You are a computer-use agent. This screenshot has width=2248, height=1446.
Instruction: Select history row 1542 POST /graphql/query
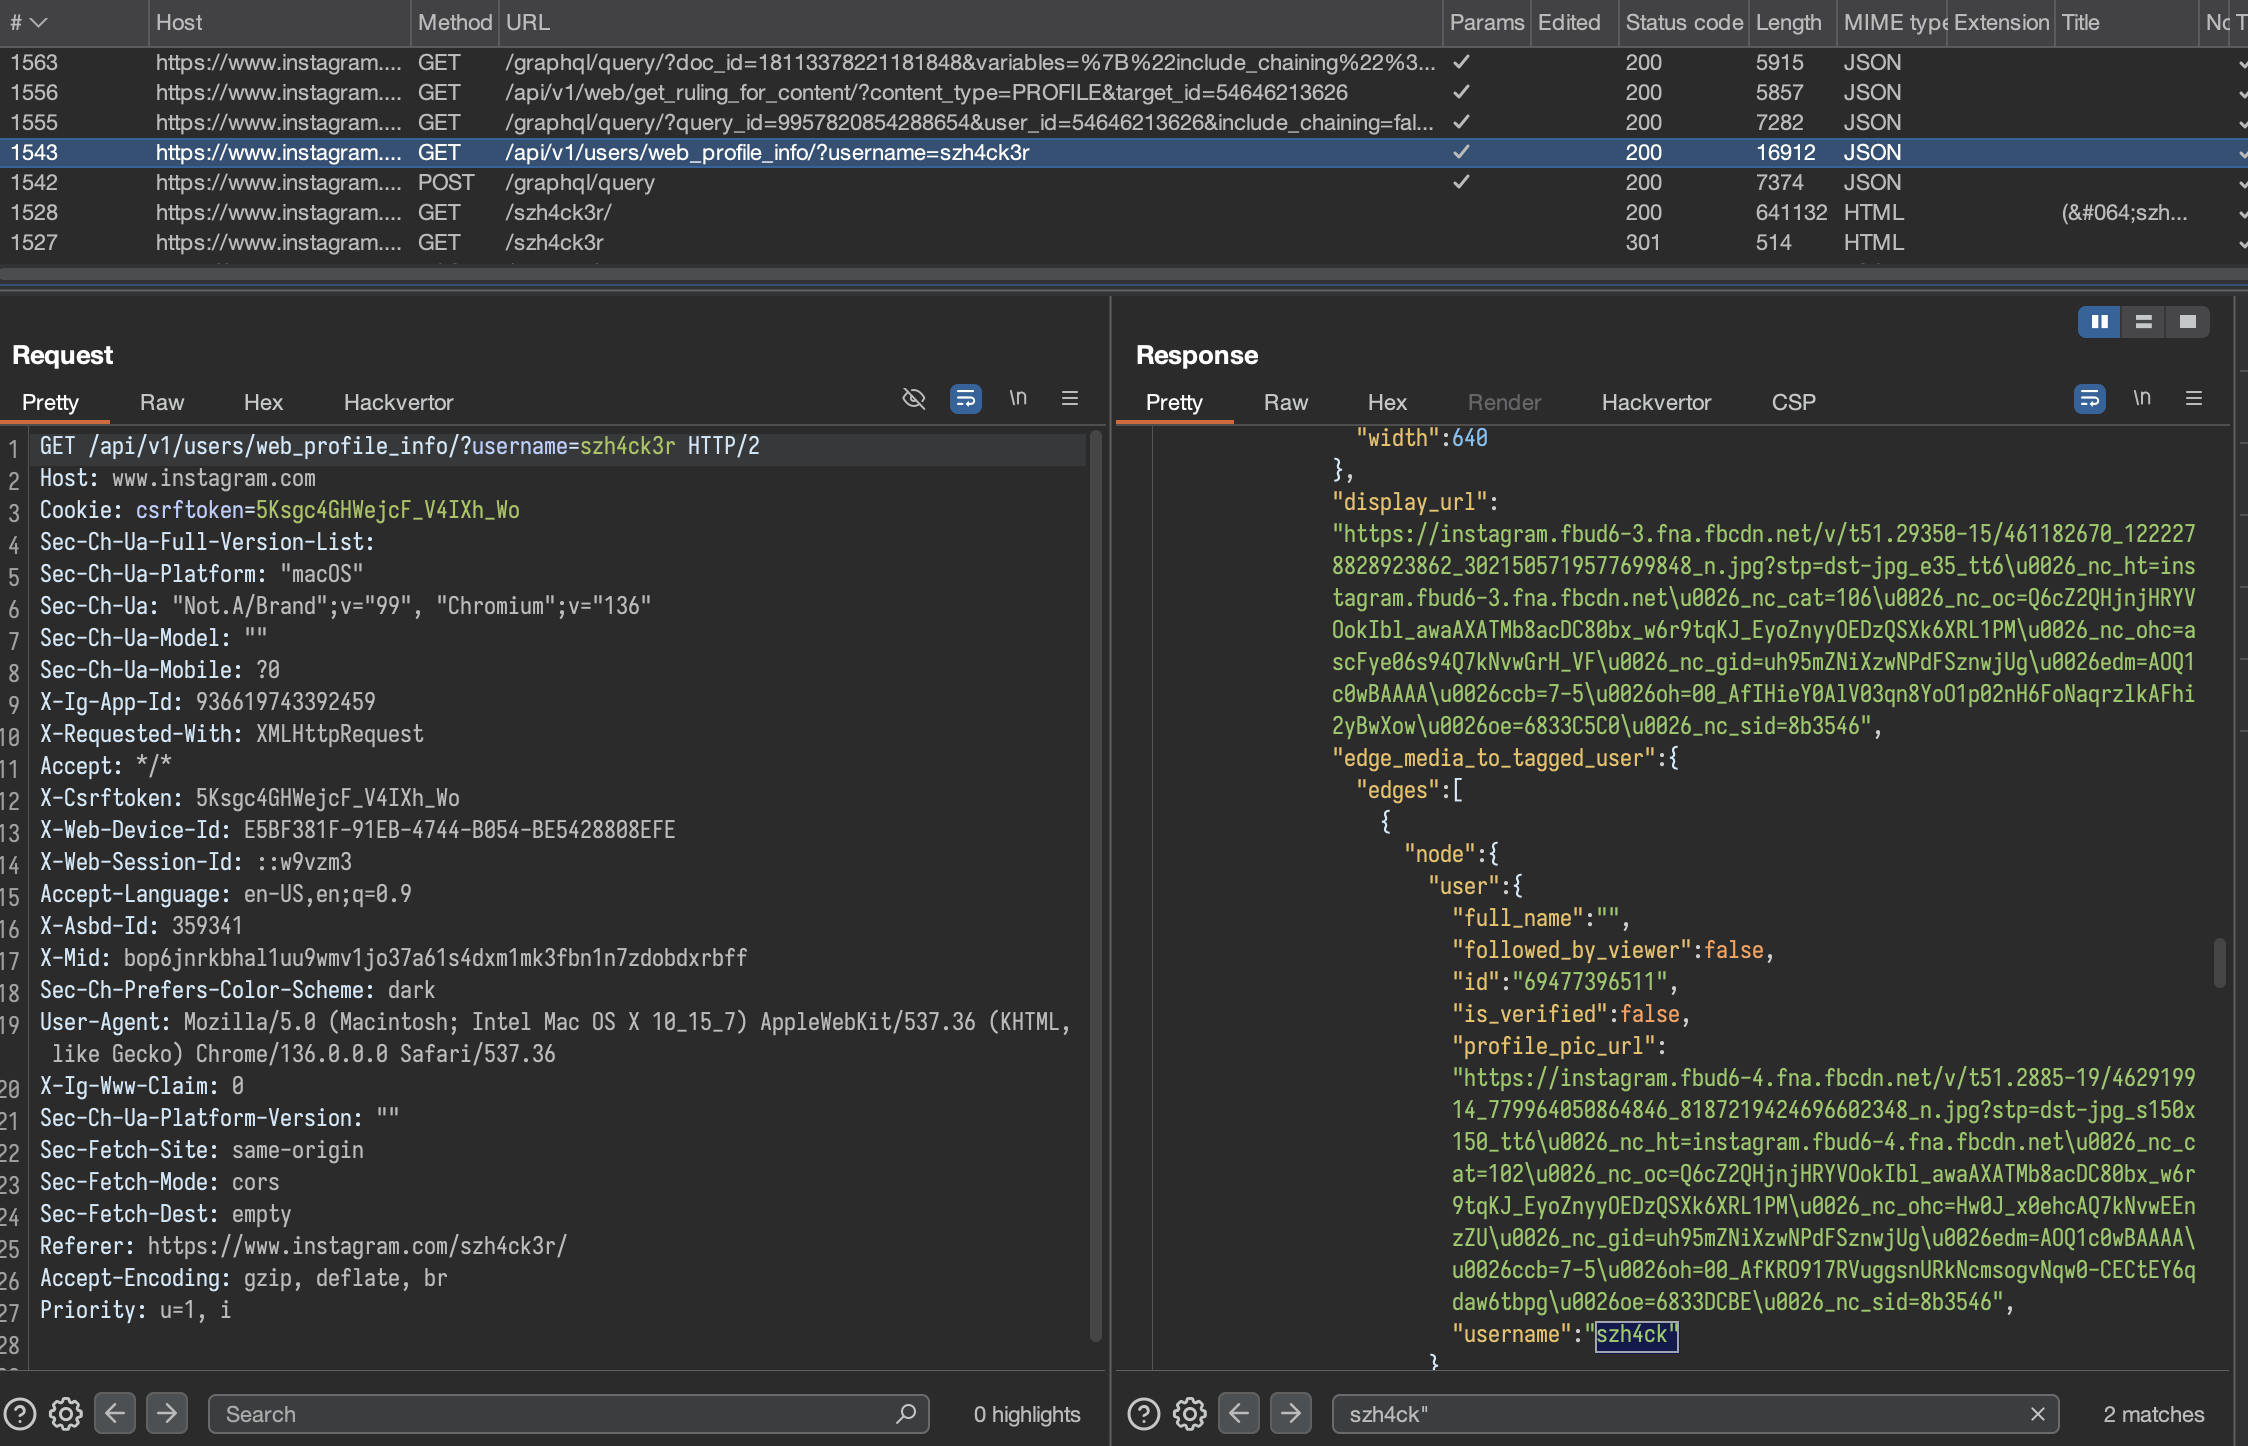tap(1124, 182)
